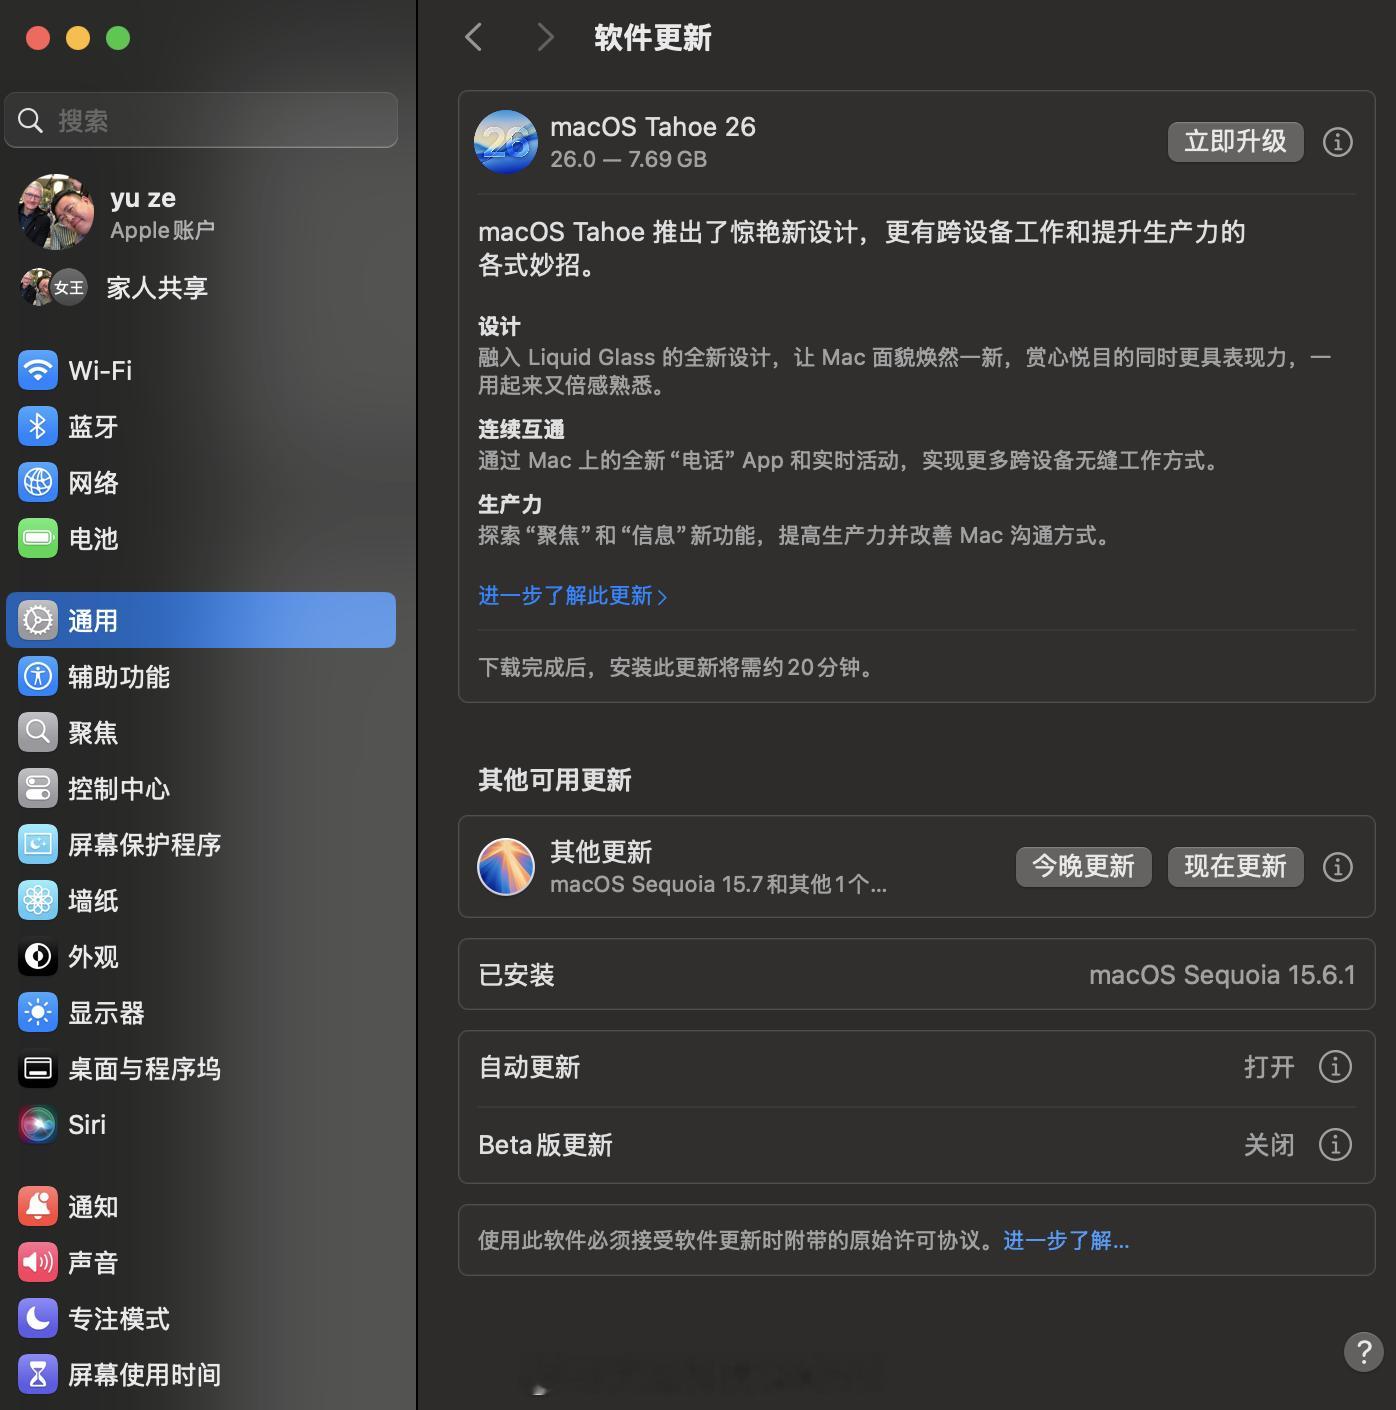Open 显示器 display icon
Screen dimensions: 1396x1410
38,1012
